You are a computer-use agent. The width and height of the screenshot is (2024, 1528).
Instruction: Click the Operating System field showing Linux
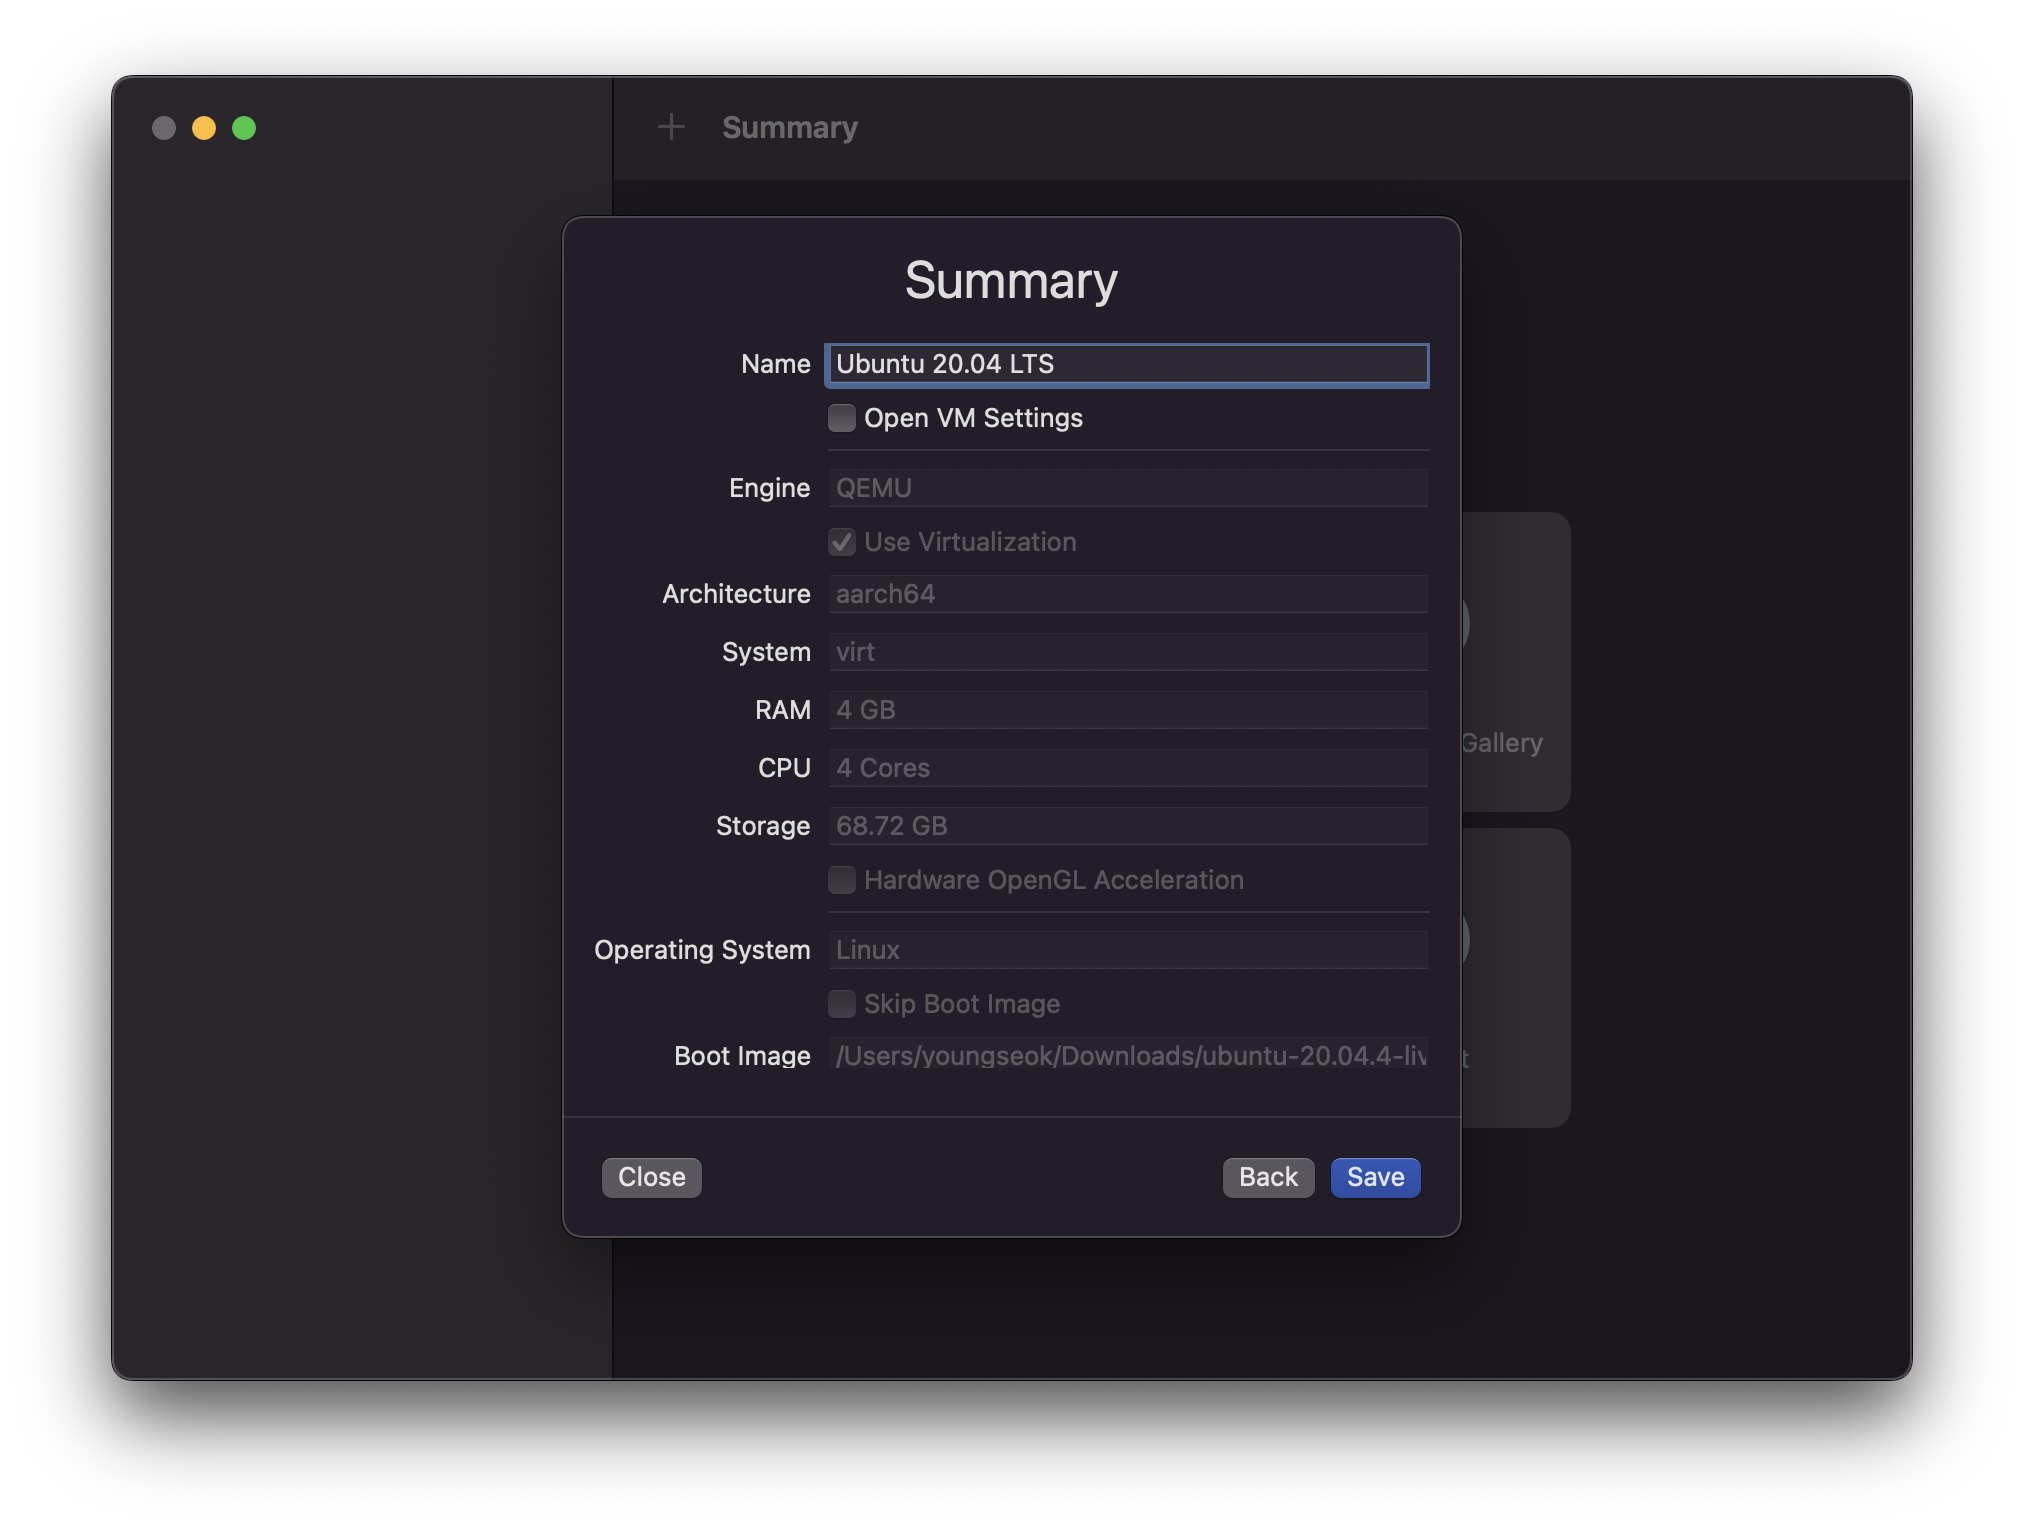point(1127,950)
